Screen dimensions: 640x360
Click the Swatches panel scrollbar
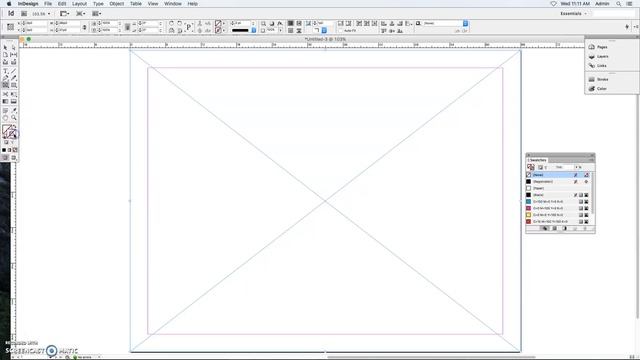point(593,192)
